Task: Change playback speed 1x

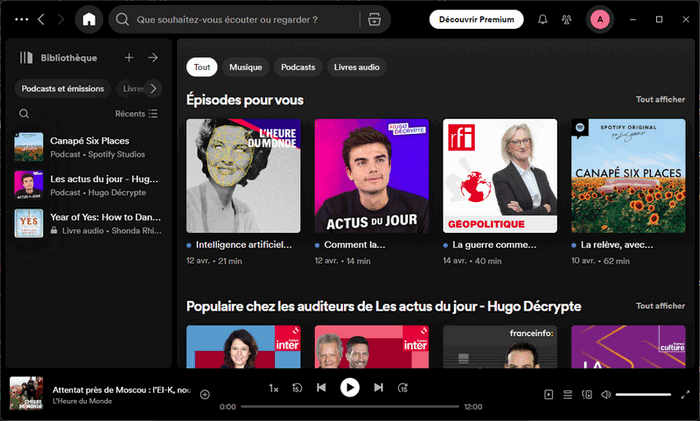Action: point(273,388)
